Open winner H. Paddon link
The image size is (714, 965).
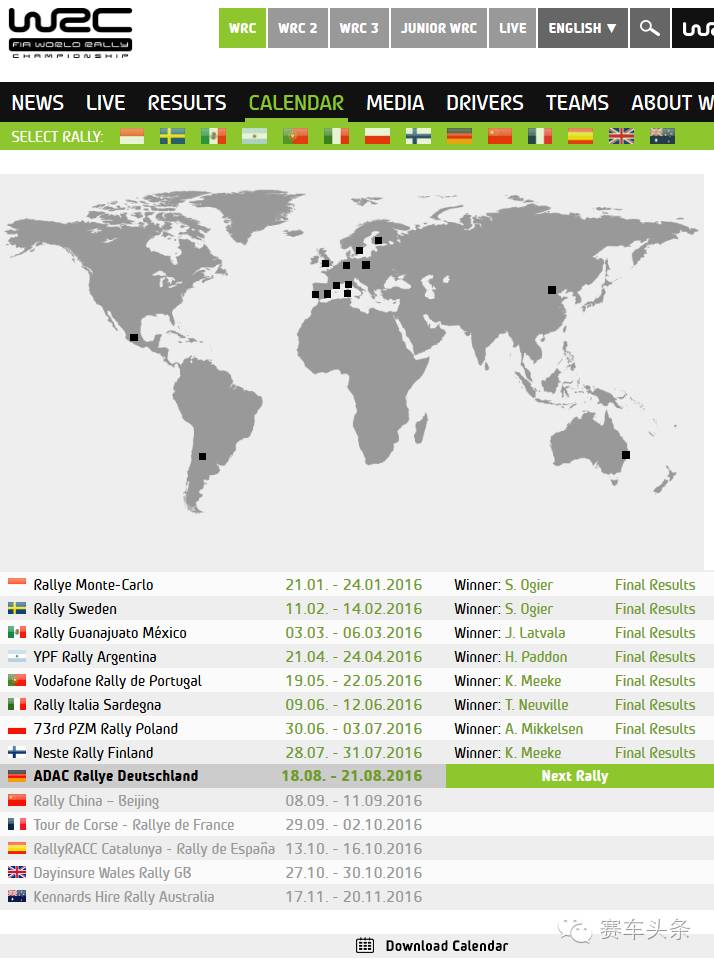536,657
